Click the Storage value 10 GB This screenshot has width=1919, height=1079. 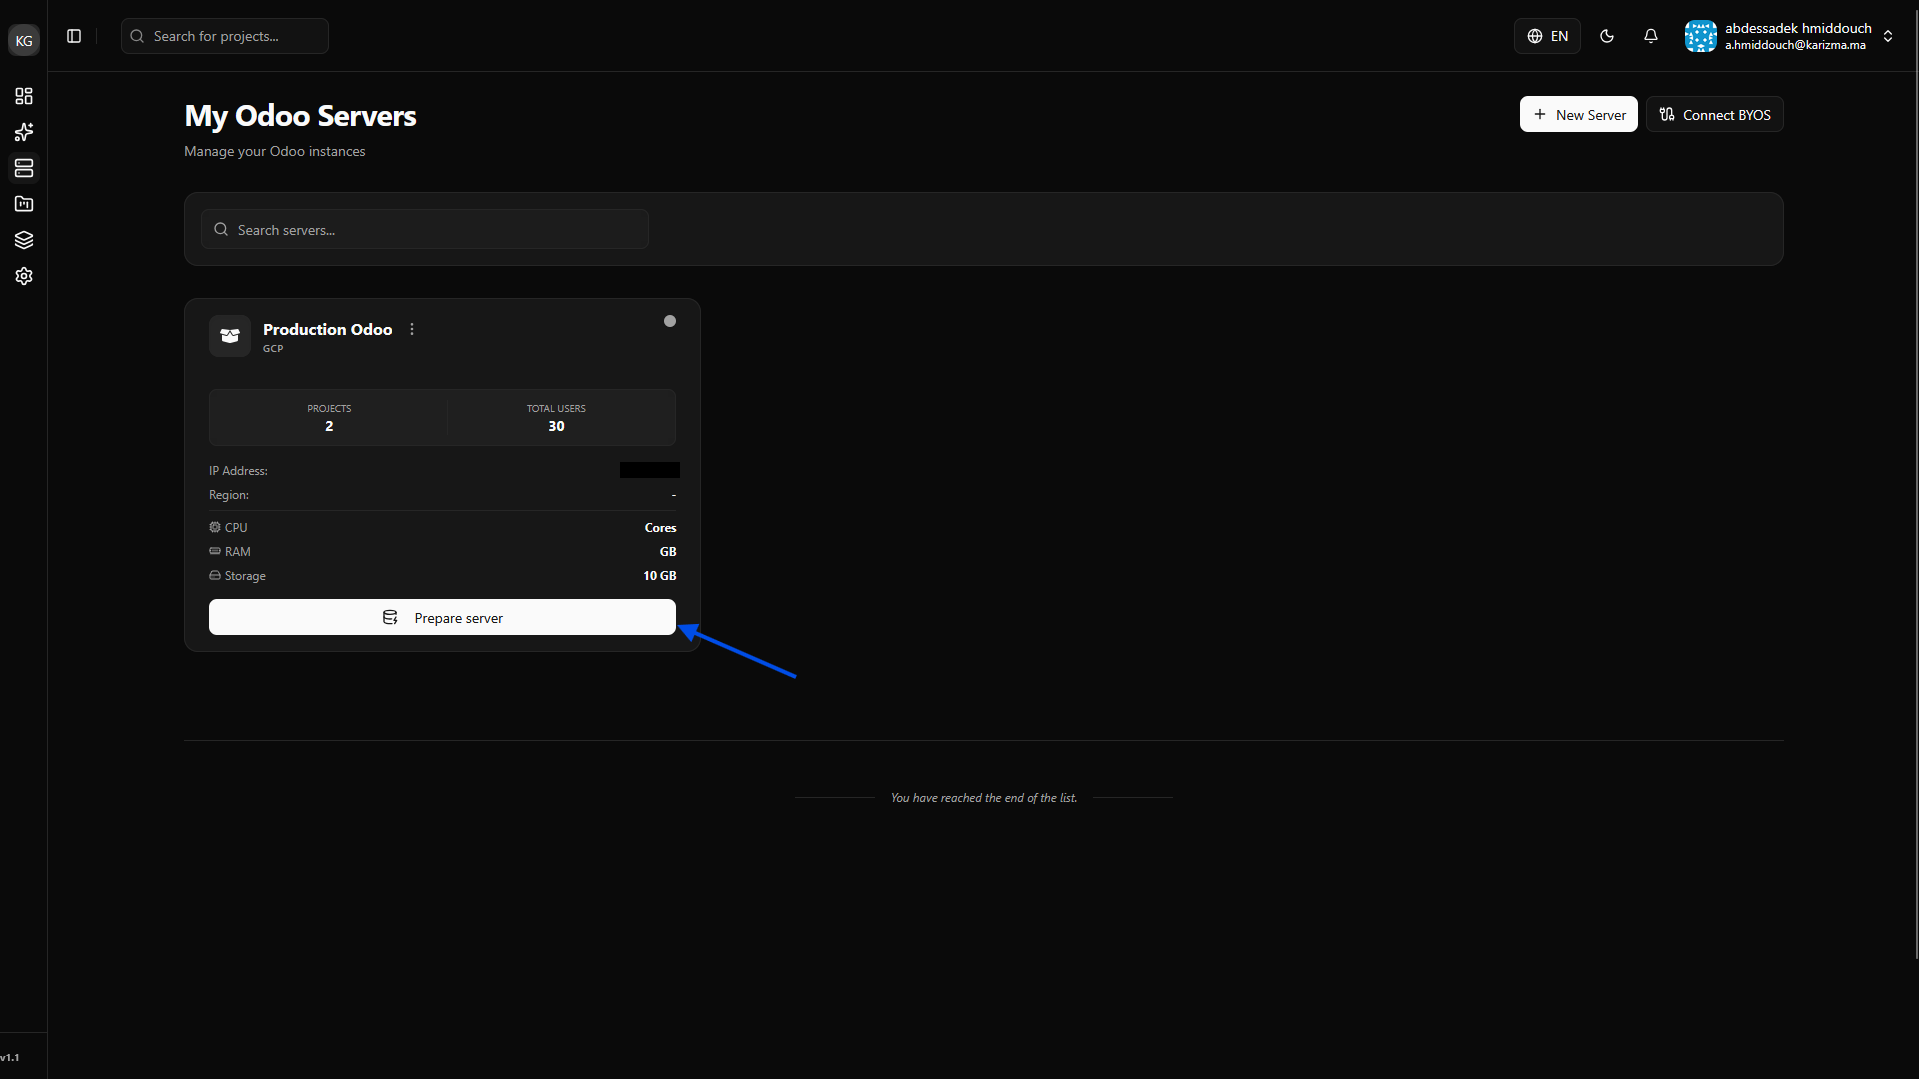click(x=660, y=575)
